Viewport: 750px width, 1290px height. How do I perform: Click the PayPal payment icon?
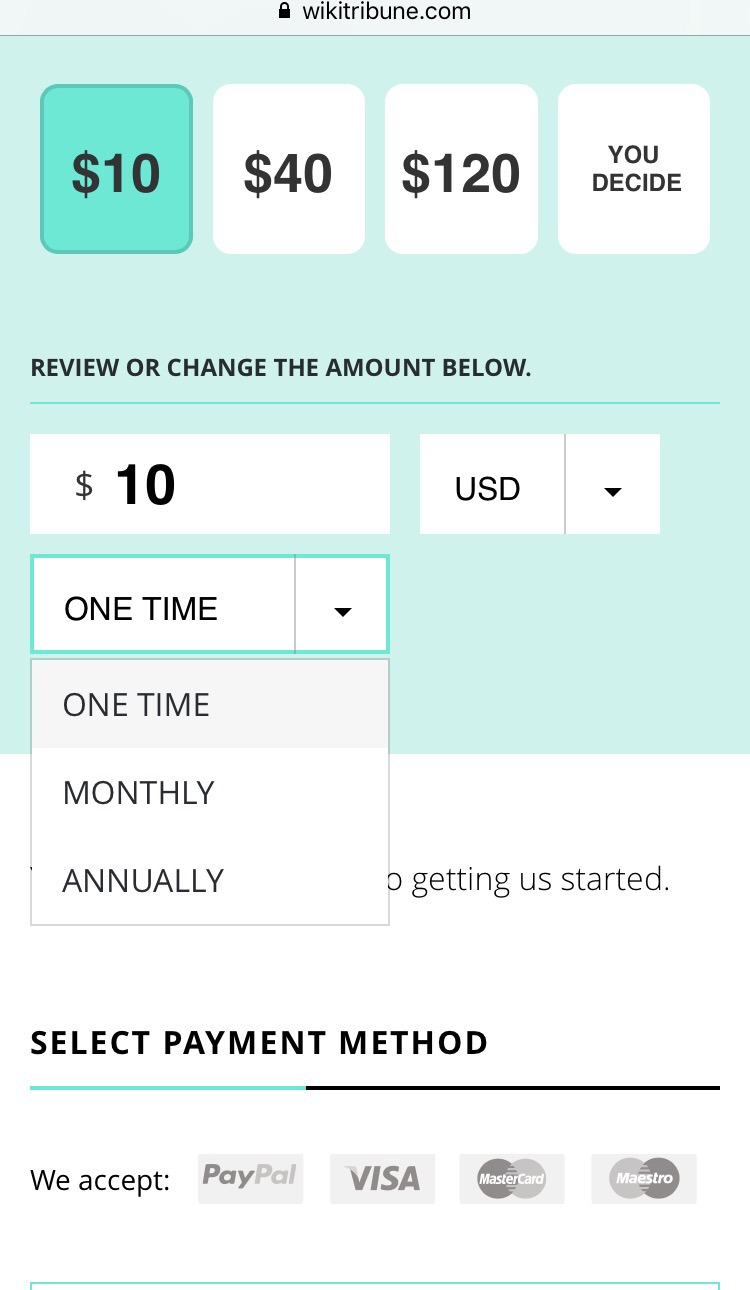click(250, 1178)
